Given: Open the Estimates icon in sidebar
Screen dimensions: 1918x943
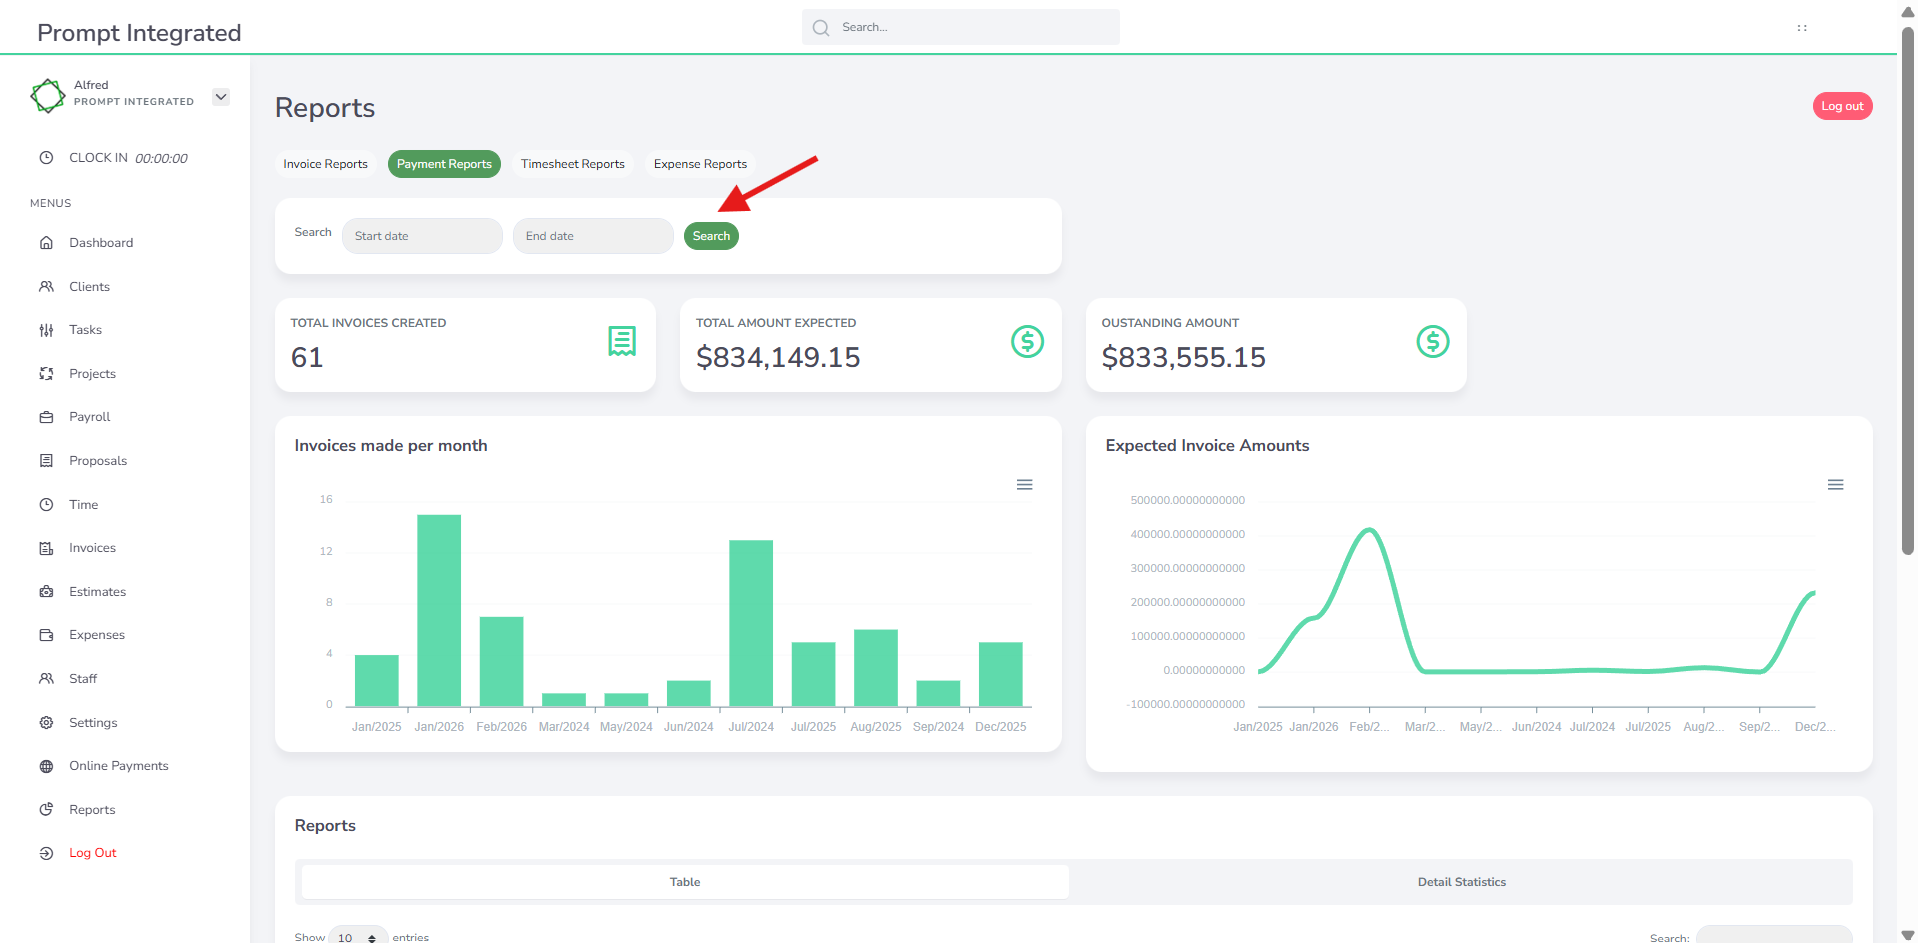Looking at the screenshot, I should [x=46, y=592].
